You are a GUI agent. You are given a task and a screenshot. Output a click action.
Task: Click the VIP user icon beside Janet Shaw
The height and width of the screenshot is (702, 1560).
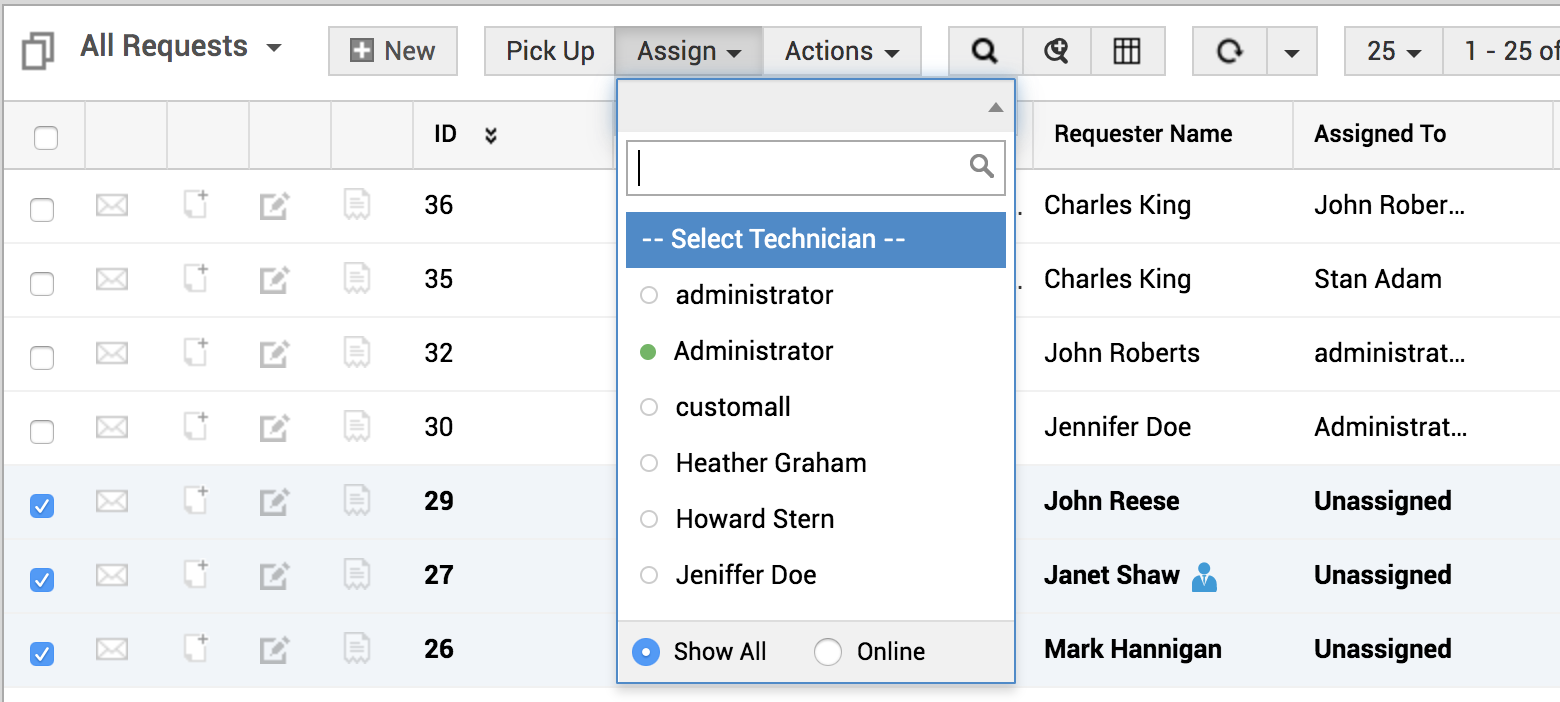coord(1205,576)
